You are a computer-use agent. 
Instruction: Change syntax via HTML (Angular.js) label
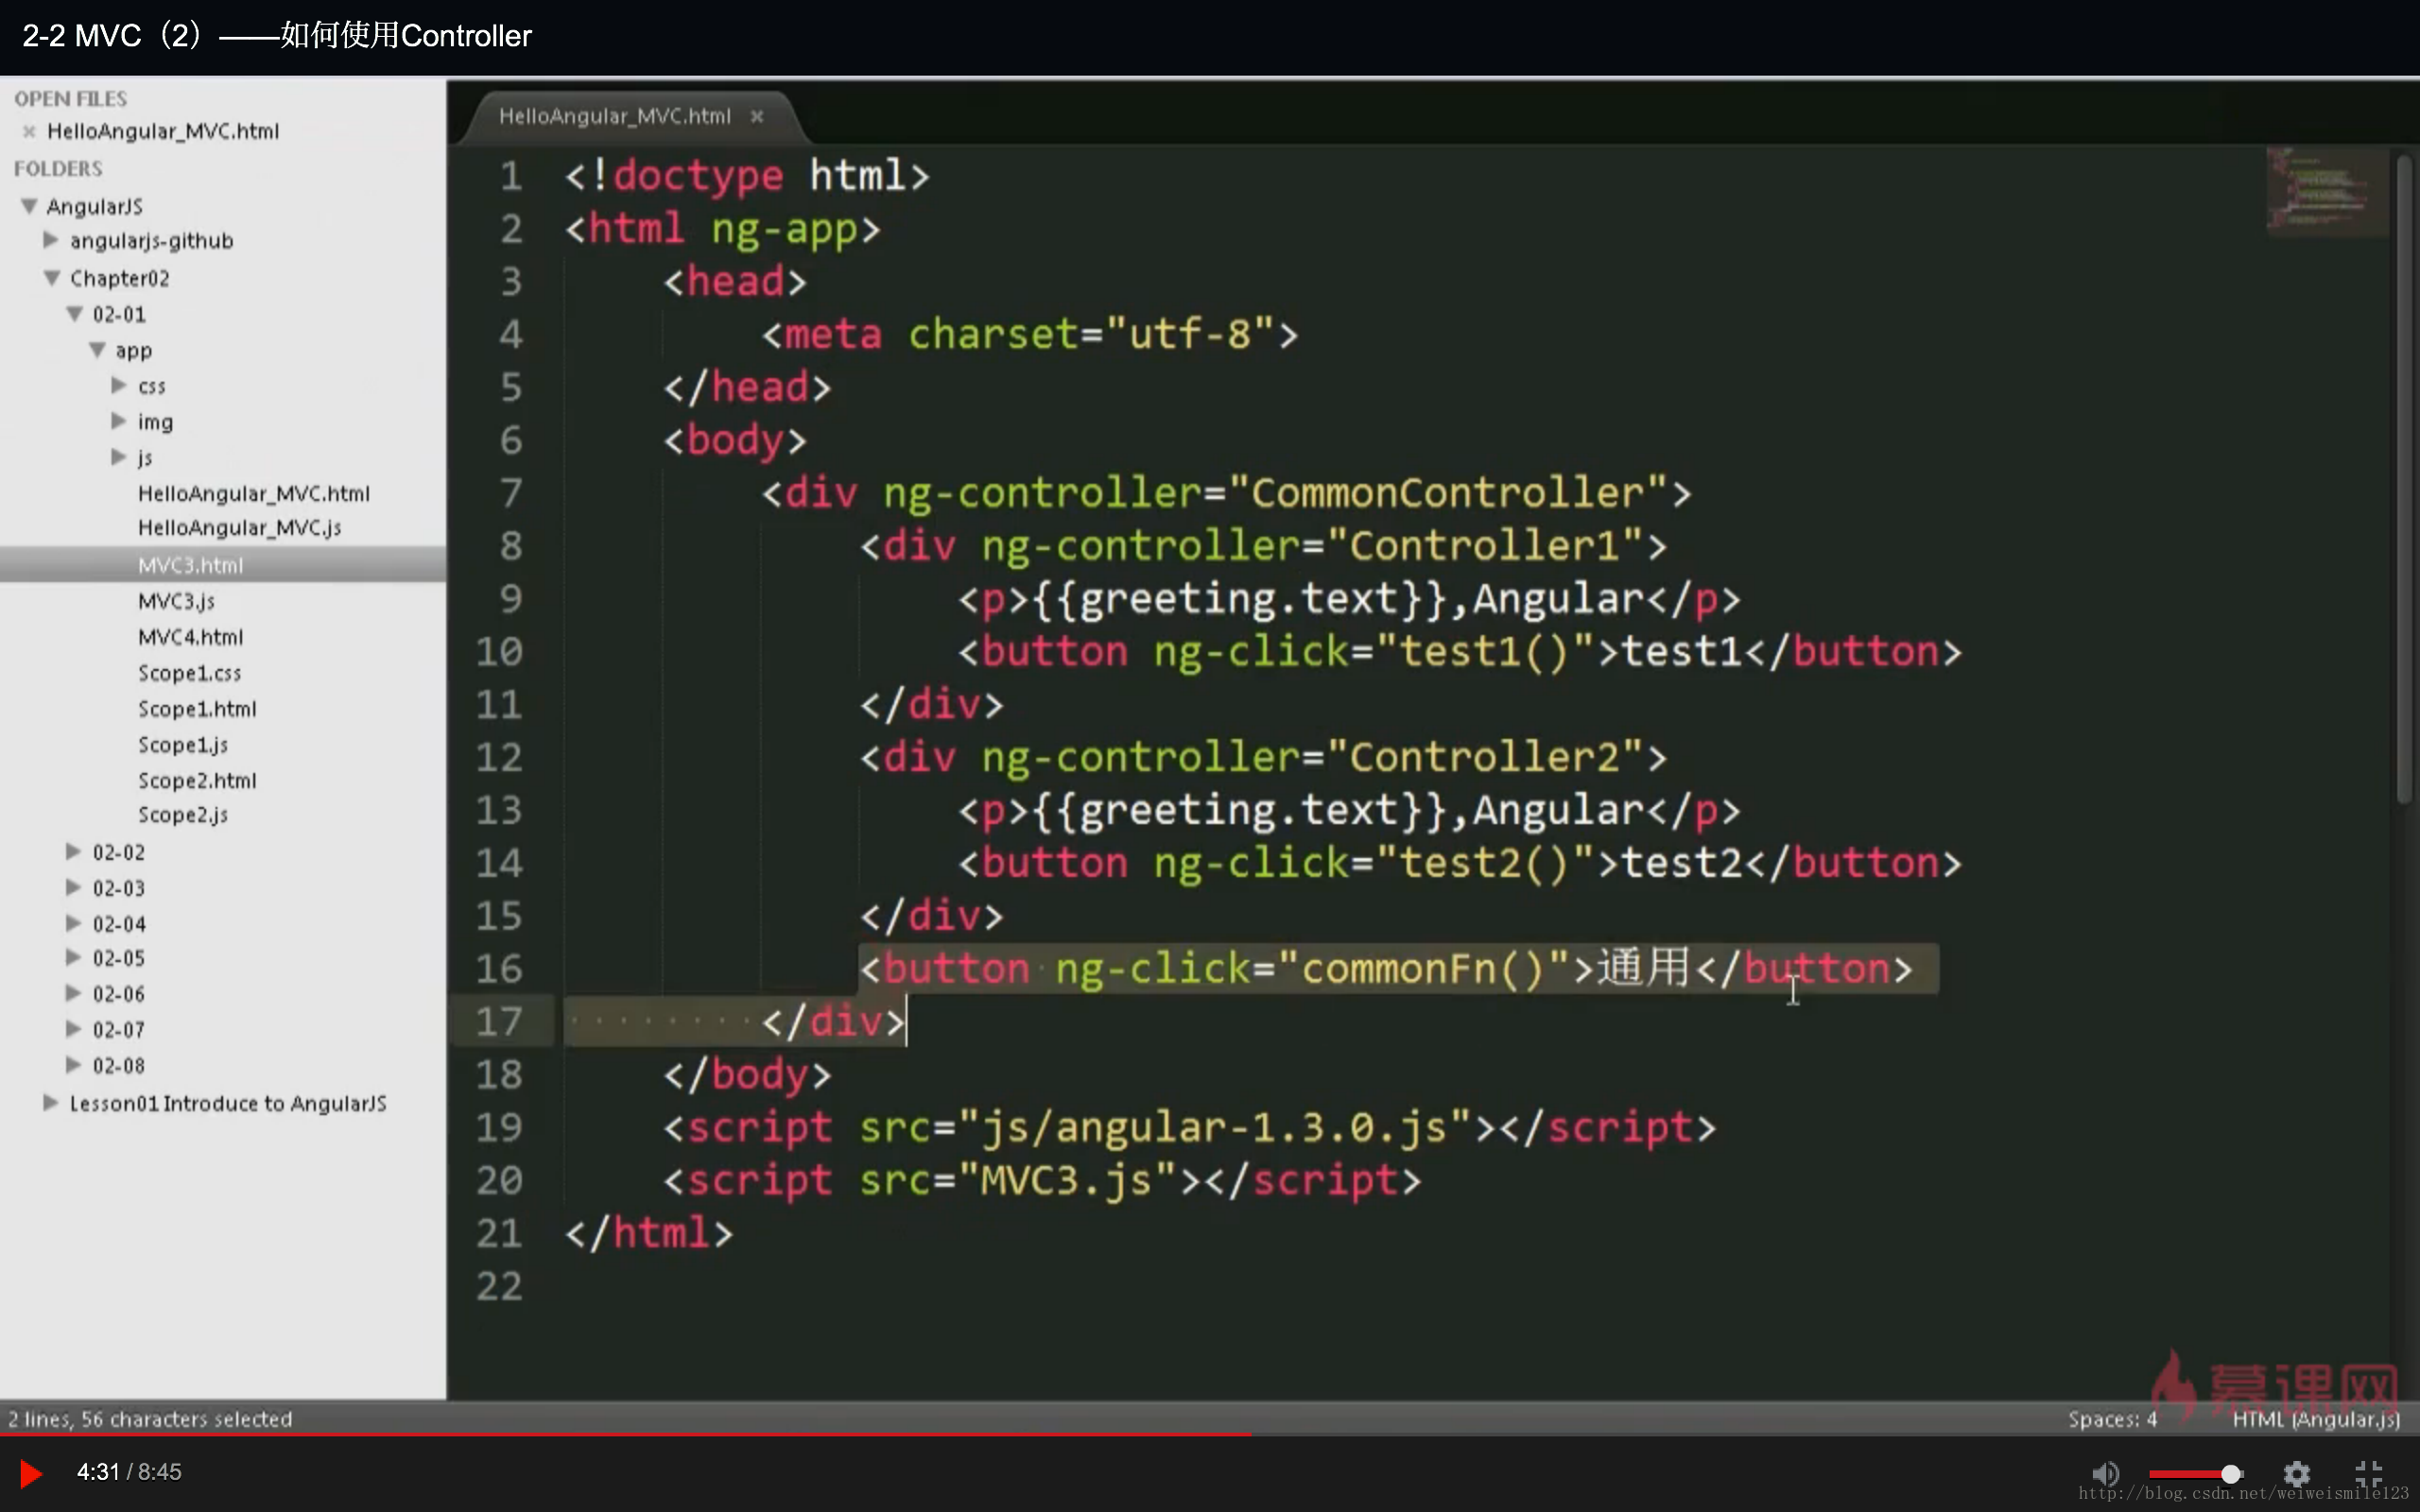click(x=2315, y=1419)
